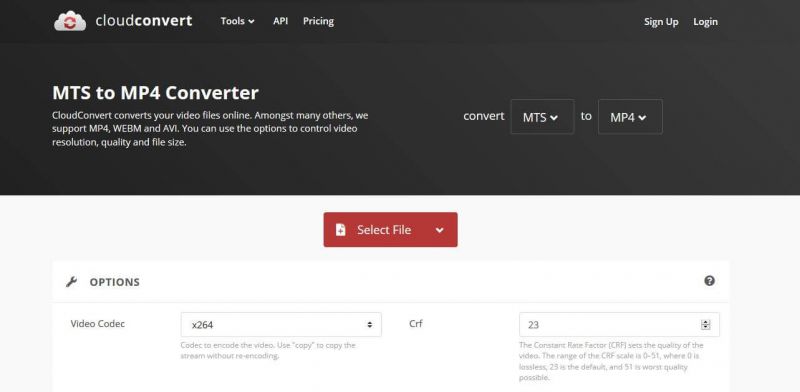The image size is (800, 392).
Task: Click the Login link
Action: pyautogui.click(x=705, y=21)
